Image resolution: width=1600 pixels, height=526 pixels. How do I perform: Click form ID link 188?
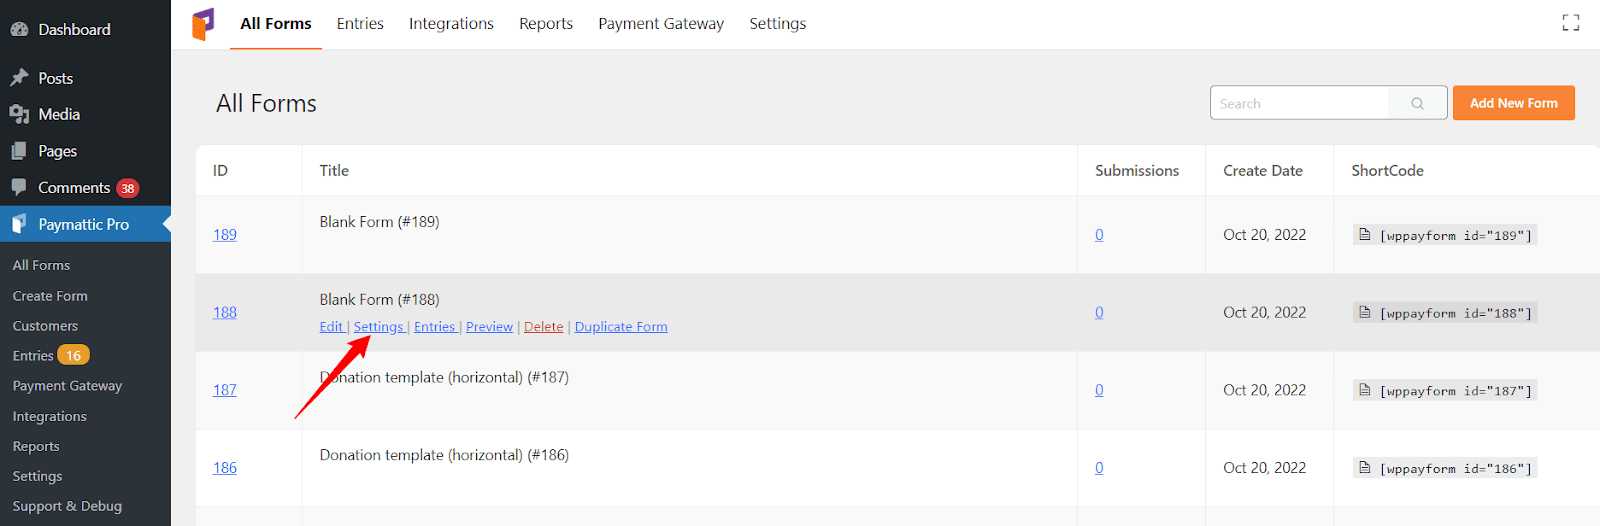point(225,312)
